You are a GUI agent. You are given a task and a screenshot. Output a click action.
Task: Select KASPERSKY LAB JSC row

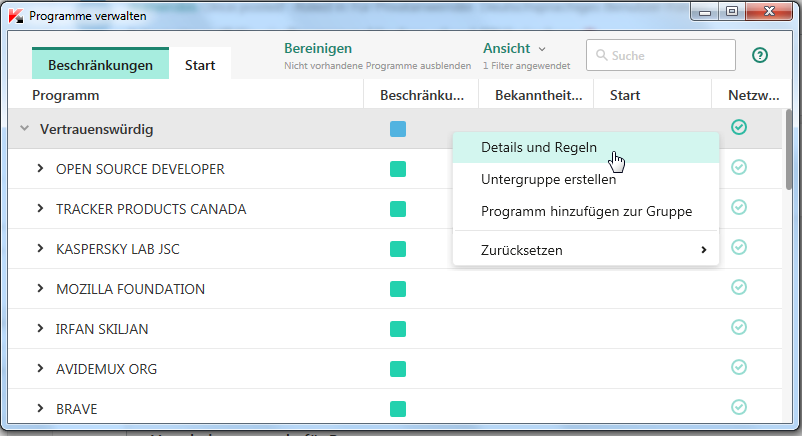point(395,249)
